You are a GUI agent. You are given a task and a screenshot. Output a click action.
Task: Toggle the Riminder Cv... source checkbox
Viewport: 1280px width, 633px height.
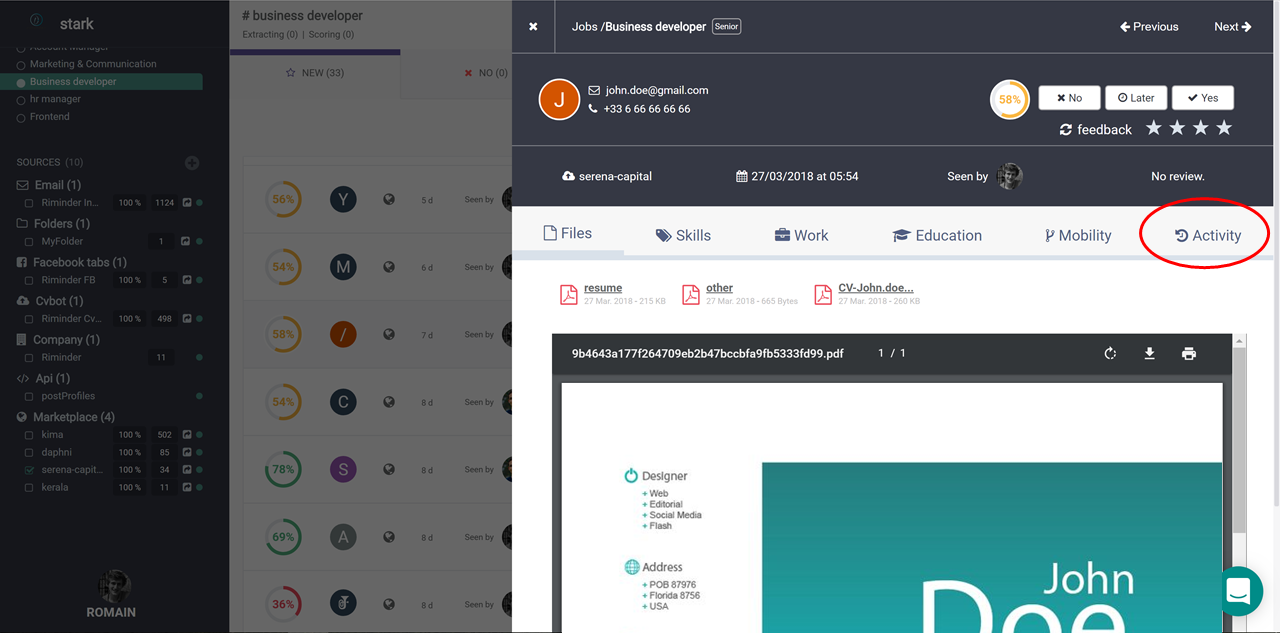pos(29,319)
